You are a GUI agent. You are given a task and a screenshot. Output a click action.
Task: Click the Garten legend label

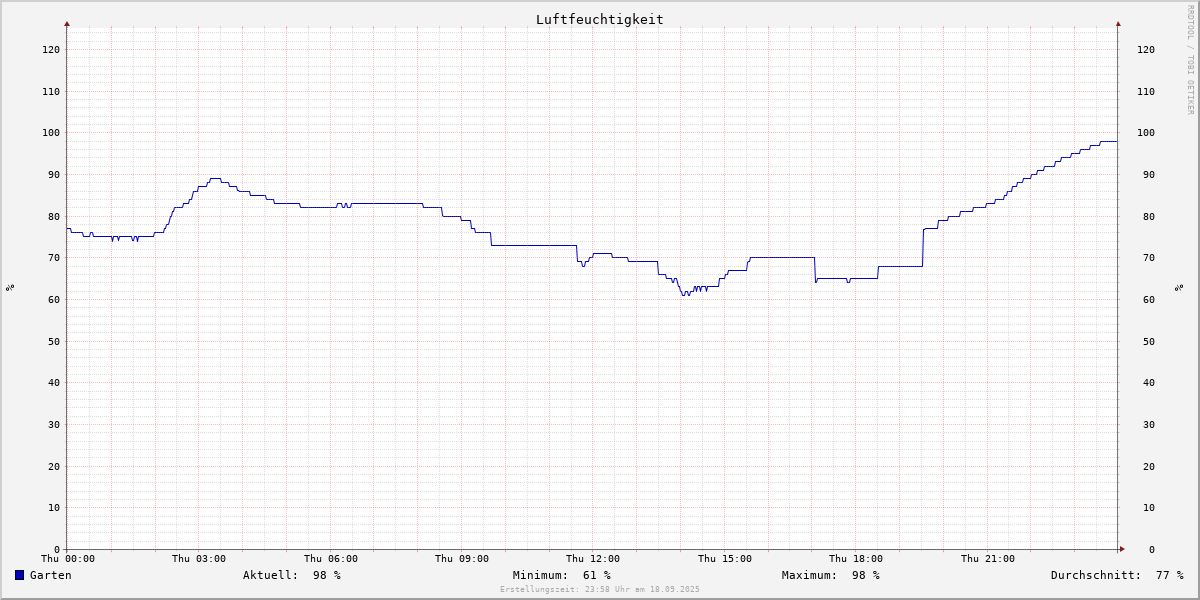coord(50,575)
